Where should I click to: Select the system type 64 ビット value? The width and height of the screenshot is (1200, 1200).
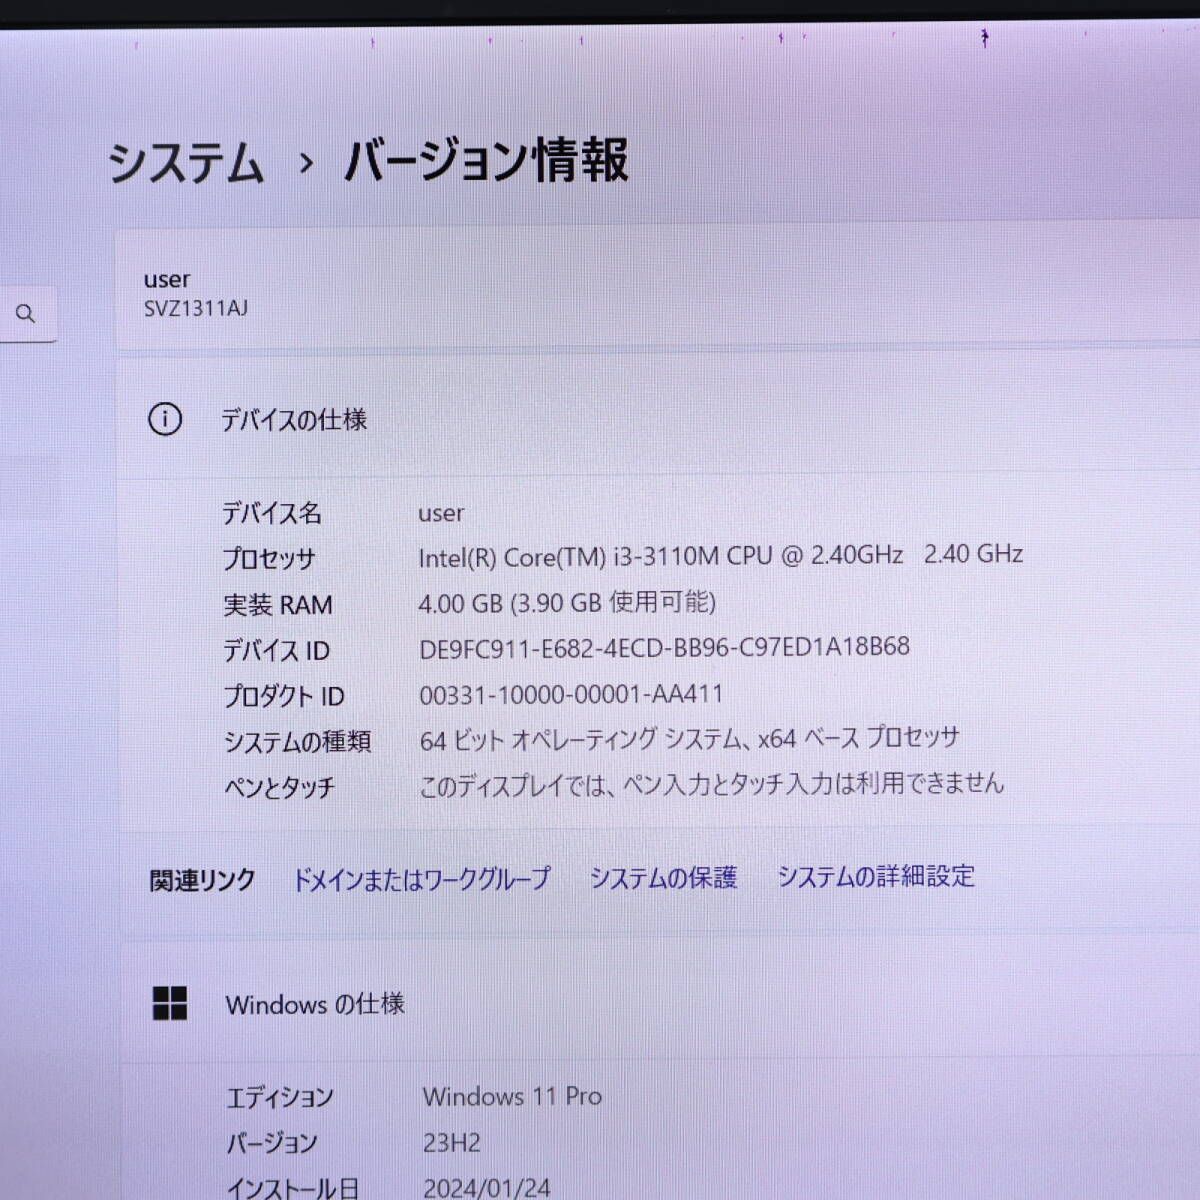point(689,739)
